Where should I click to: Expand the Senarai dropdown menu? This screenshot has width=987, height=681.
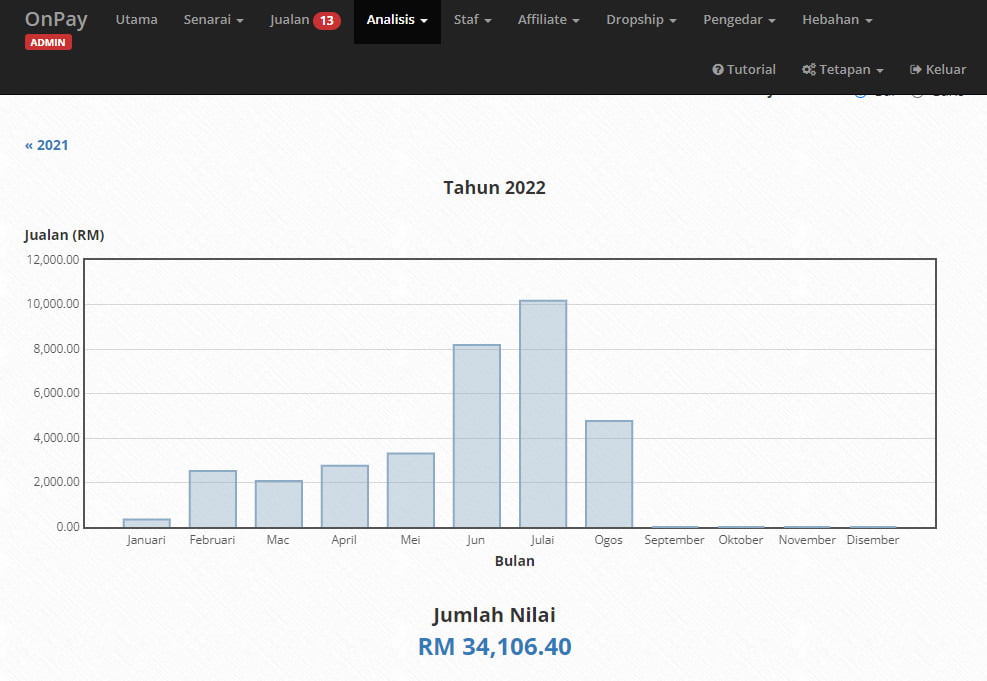(x=213, y=20)
